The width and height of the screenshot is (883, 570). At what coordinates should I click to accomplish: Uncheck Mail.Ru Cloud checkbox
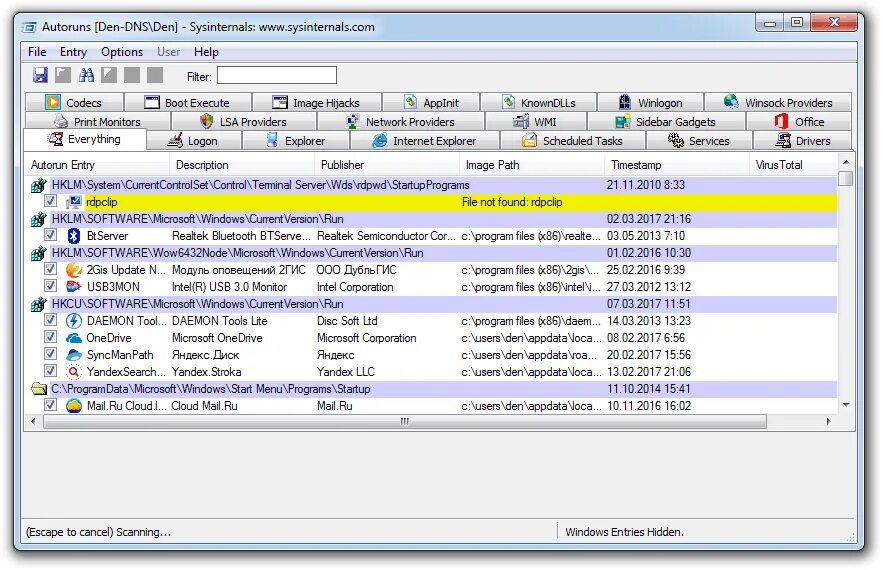[50, 404]
